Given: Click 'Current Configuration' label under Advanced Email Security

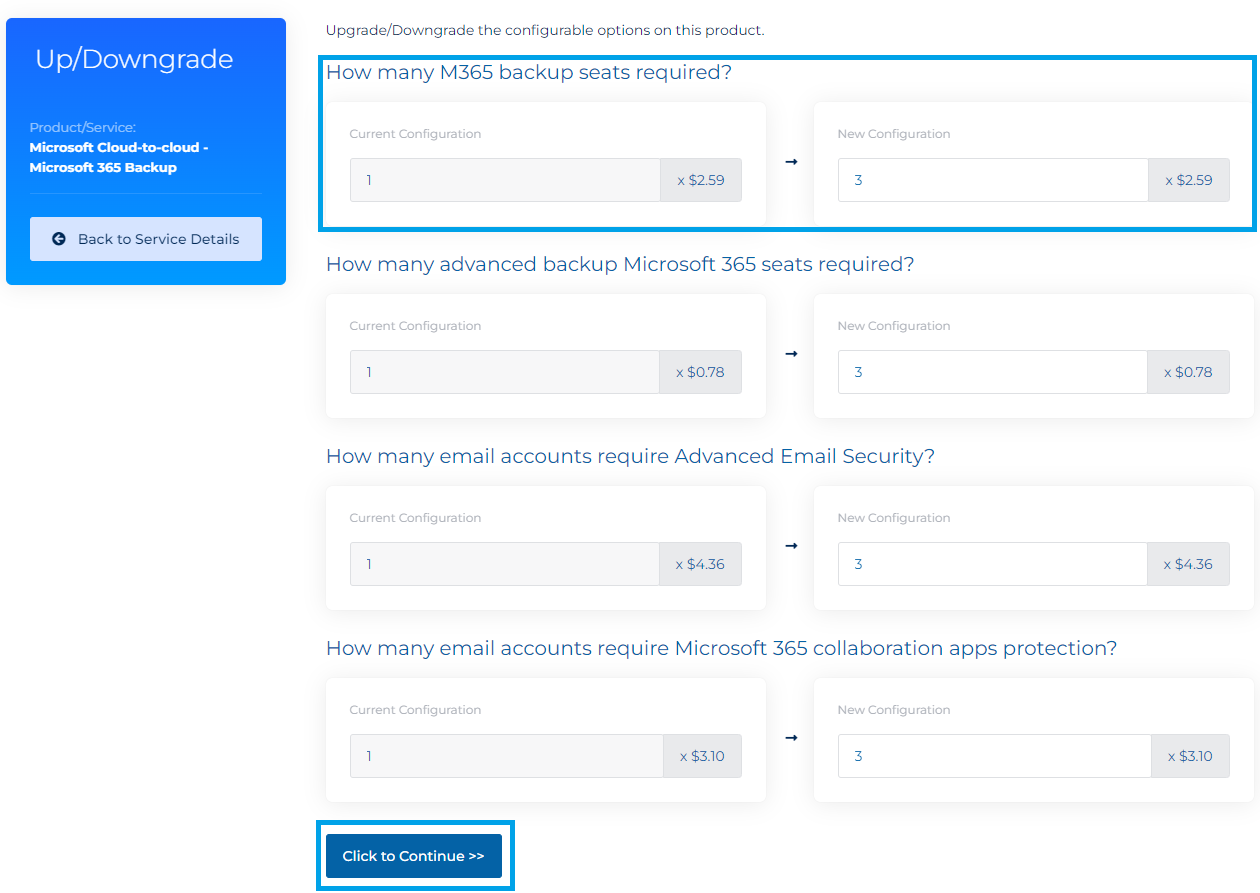Looking at the screenshot, I should tap(415, 518).
